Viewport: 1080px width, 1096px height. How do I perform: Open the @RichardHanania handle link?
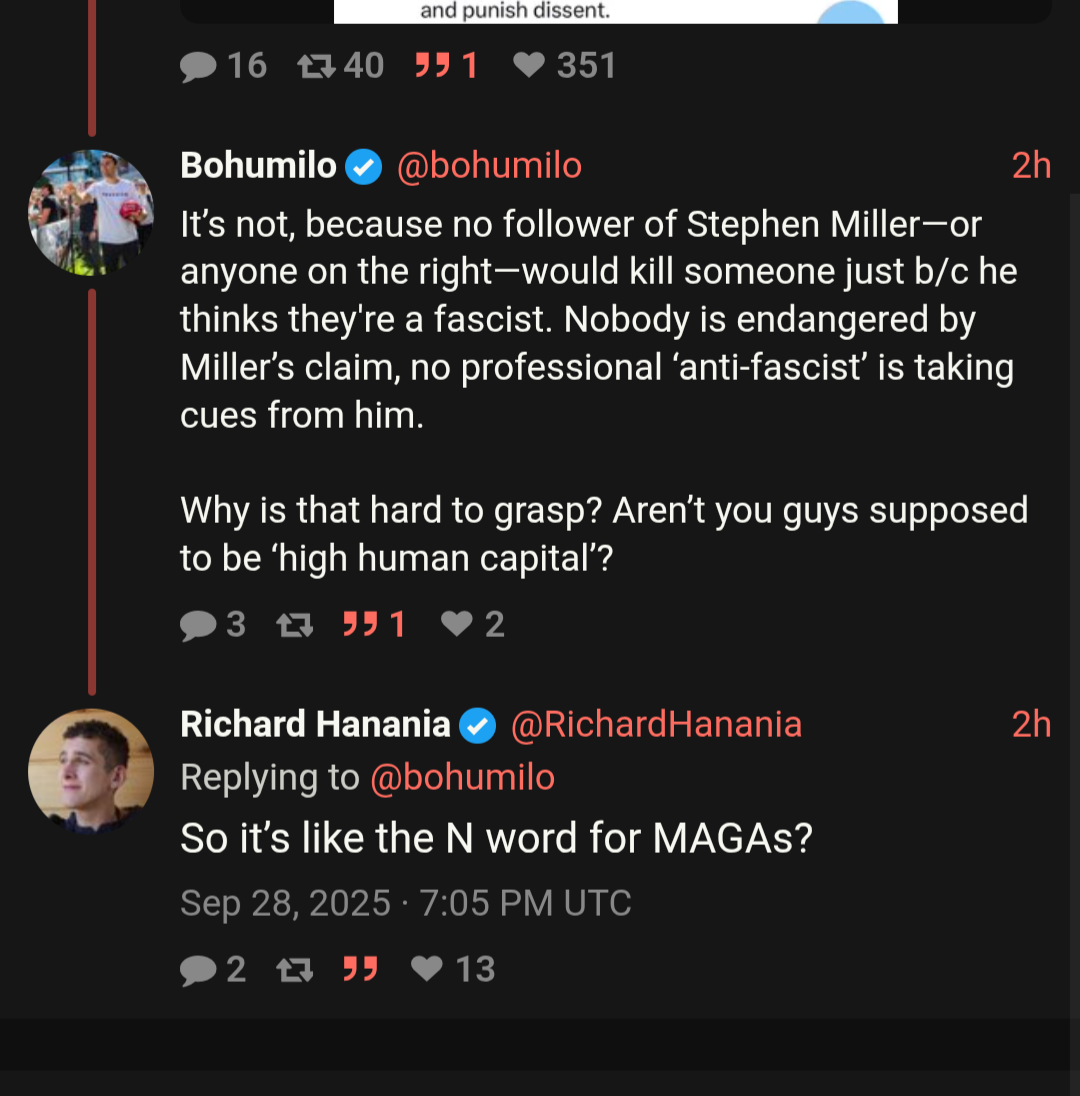656,724
